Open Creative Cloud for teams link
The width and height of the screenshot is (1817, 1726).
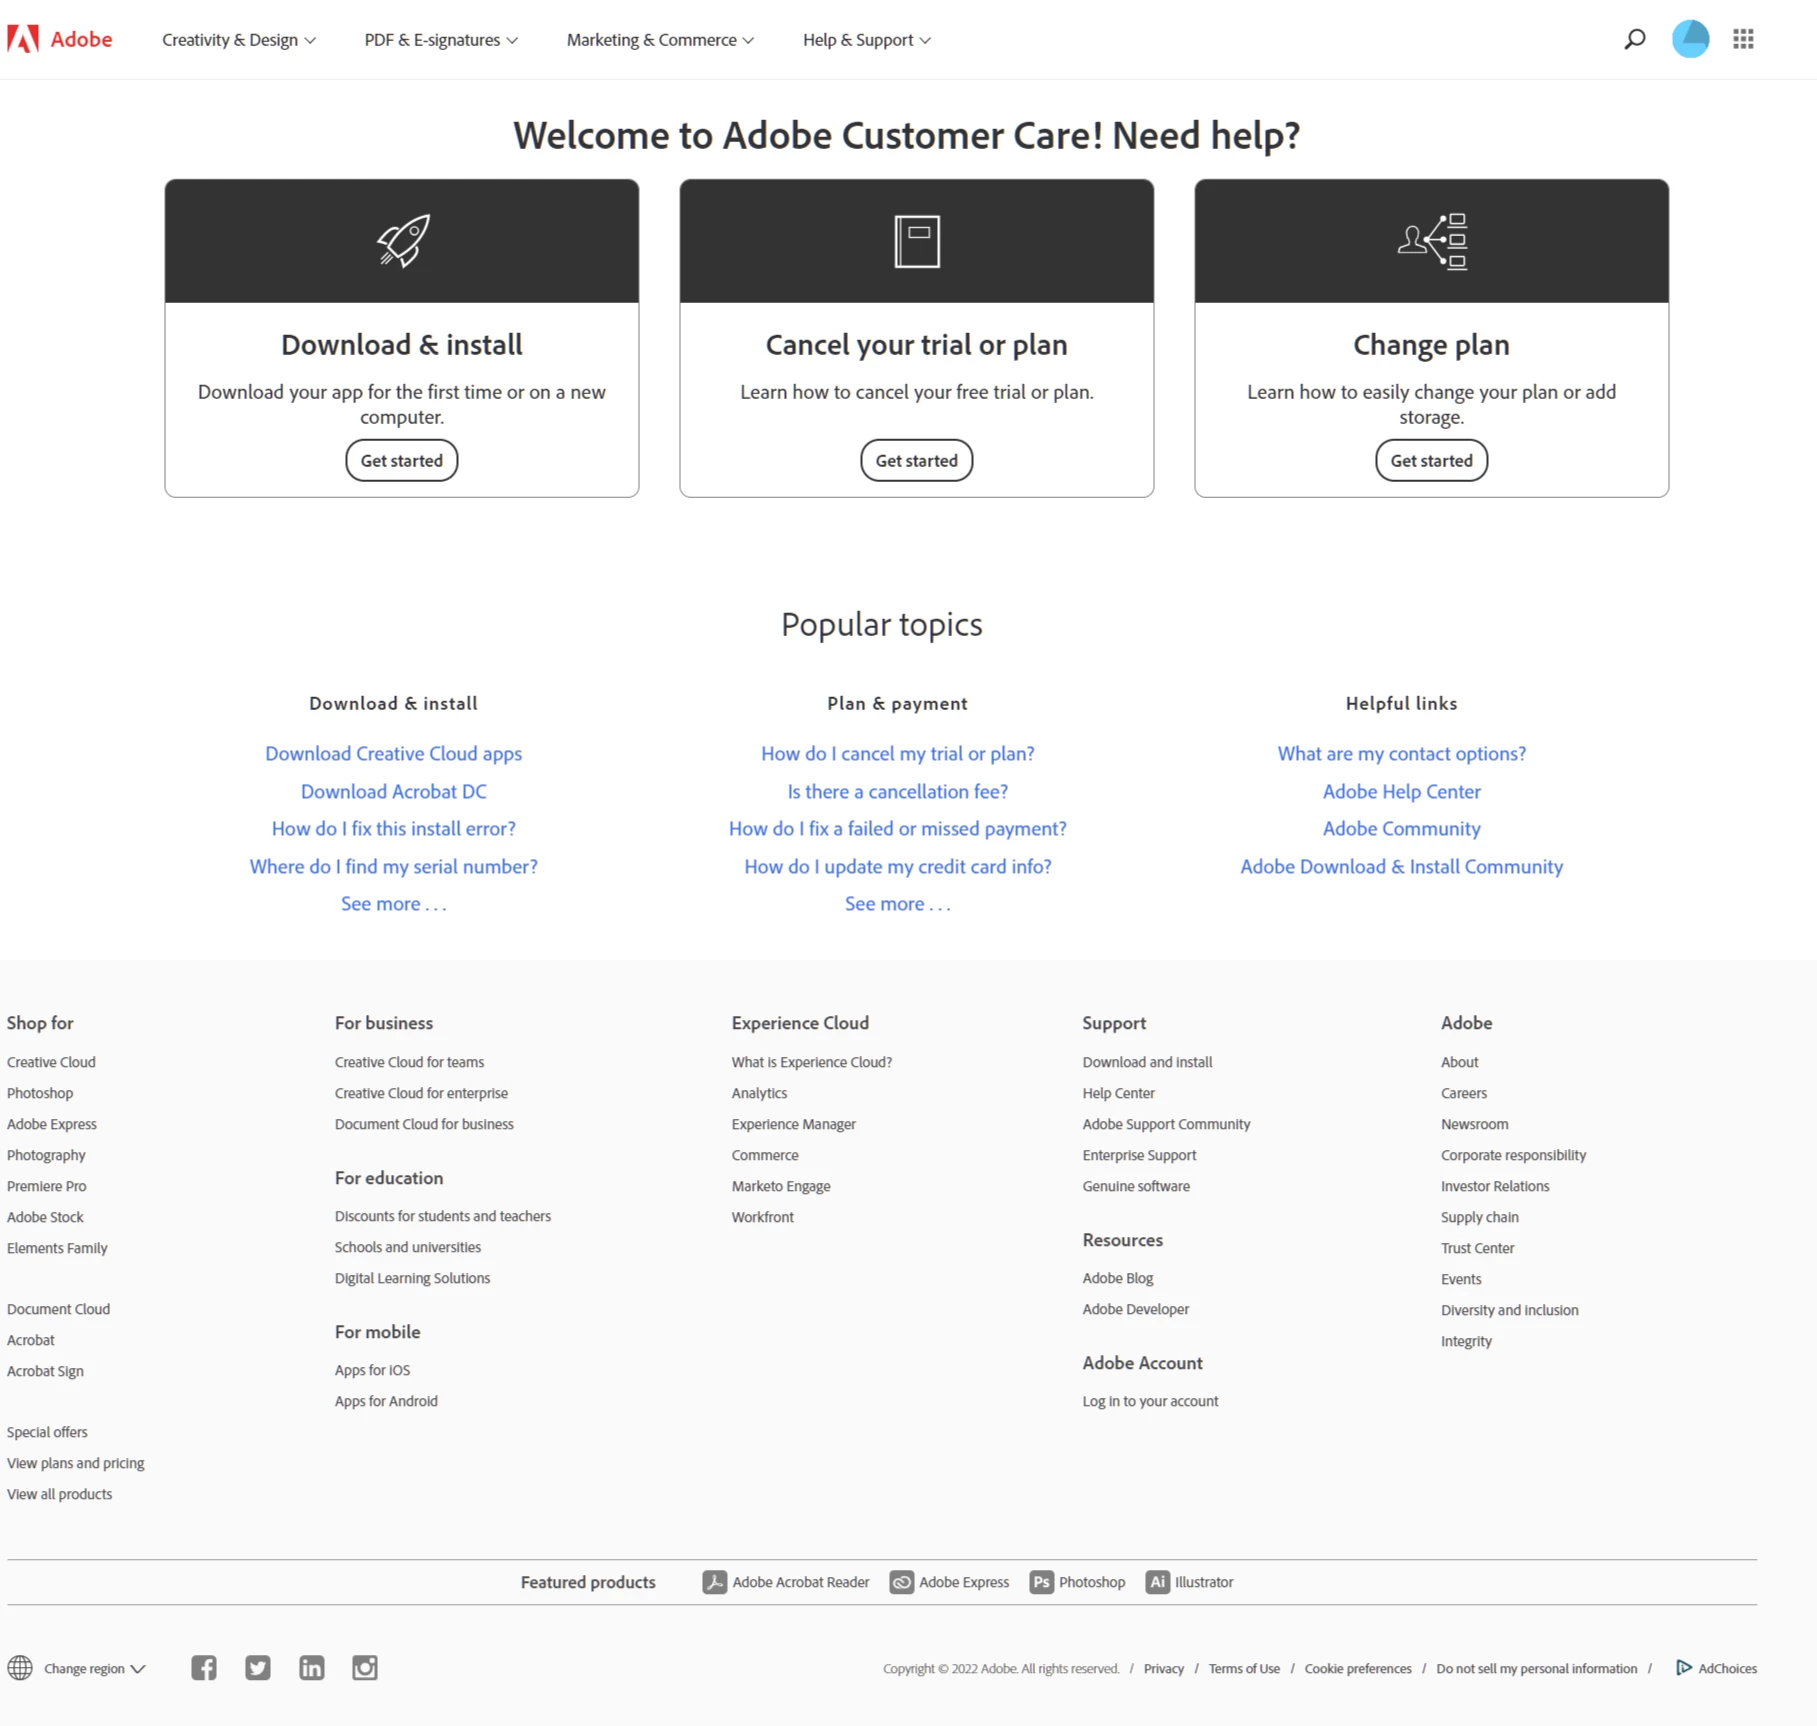pyautogui.click(x=409, y=1062)
